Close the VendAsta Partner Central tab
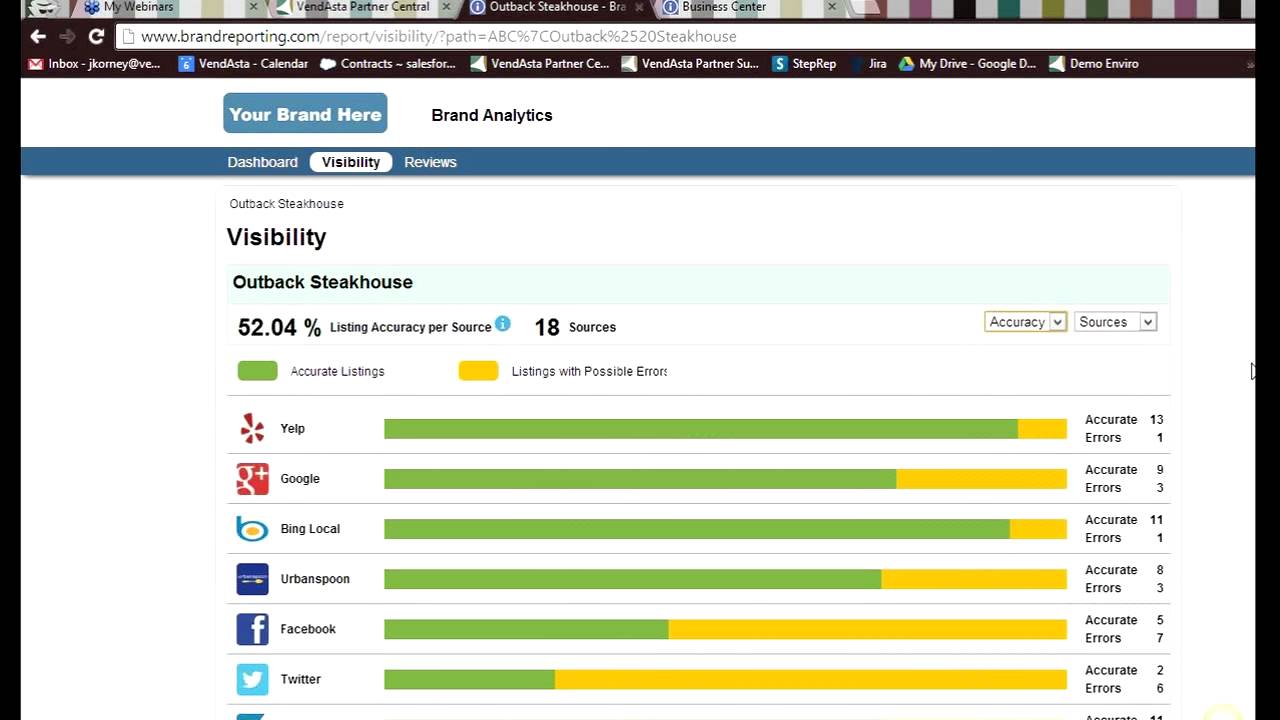 (x=446, y=7)
